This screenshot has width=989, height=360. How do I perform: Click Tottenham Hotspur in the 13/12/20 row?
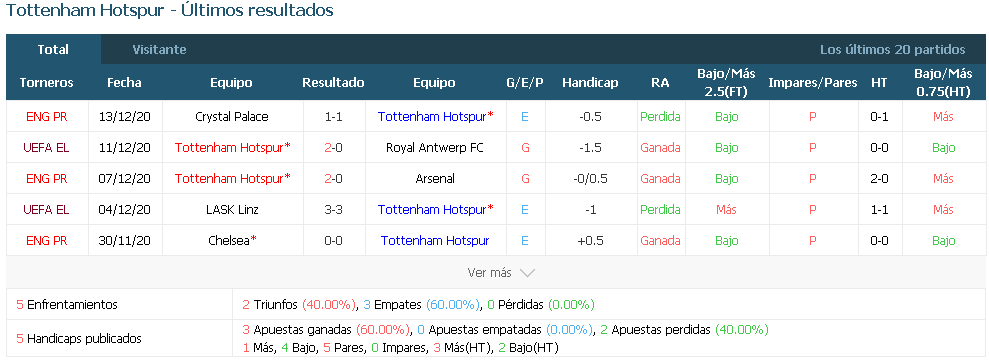[432, 117]
